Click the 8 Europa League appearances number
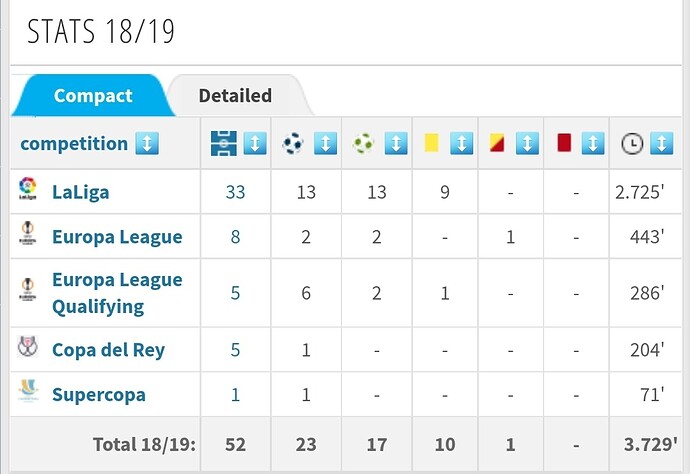690x474 pixels. pyautogui.click(x=235, y=237)
